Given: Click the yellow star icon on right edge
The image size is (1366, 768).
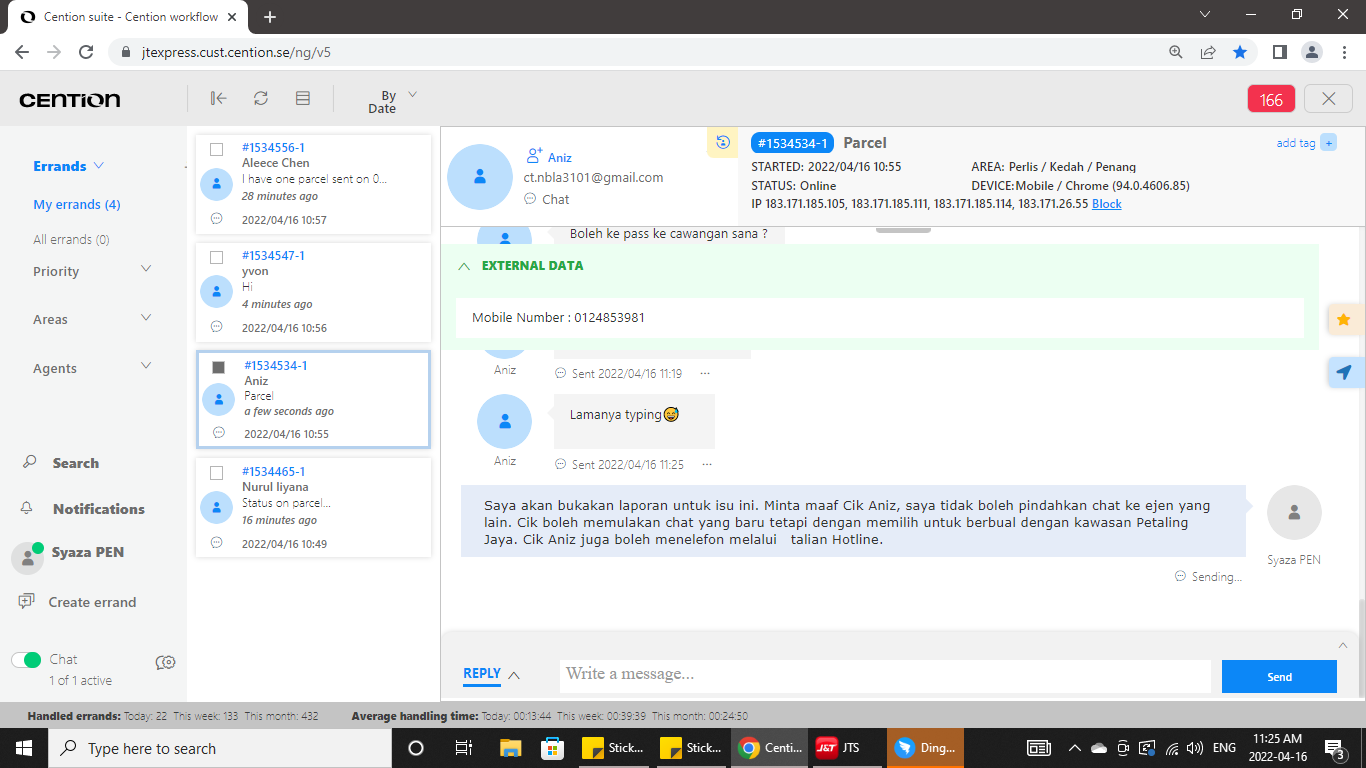Looking at the screenshot, I should (1344, 320).
